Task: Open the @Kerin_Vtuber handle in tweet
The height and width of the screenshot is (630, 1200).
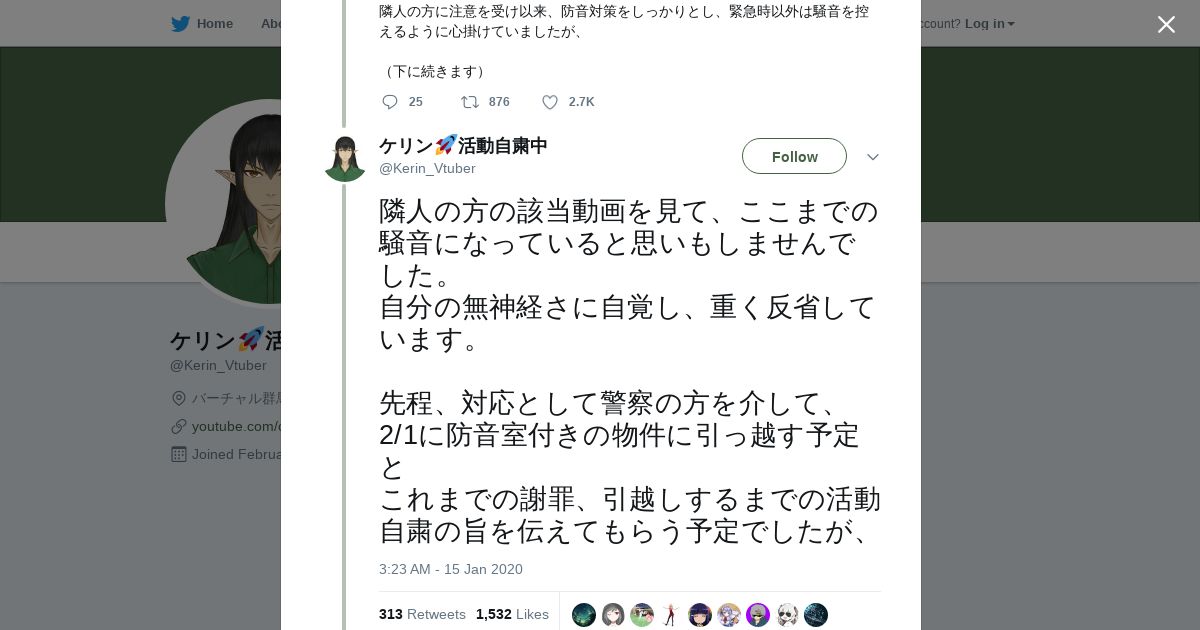Action: (427, 169)
